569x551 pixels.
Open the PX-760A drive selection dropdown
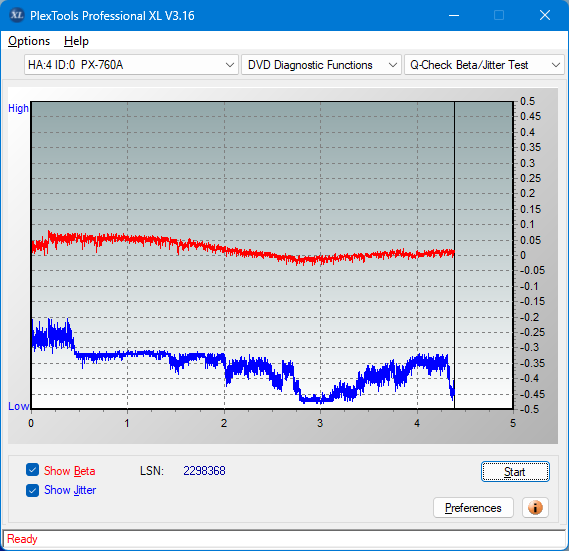coord(131,65)
